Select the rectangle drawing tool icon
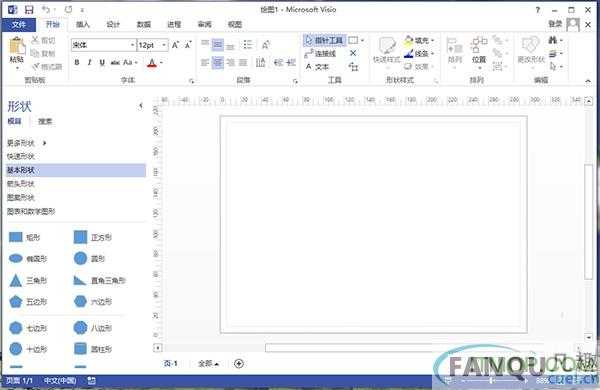The height and width of the screenshot is (390, 600). point(353,40)
